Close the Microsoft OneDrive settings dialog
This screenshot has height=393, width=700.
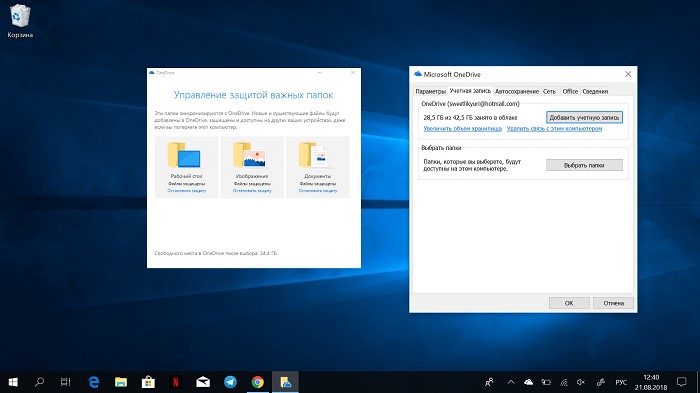click(x=628, y=74)
